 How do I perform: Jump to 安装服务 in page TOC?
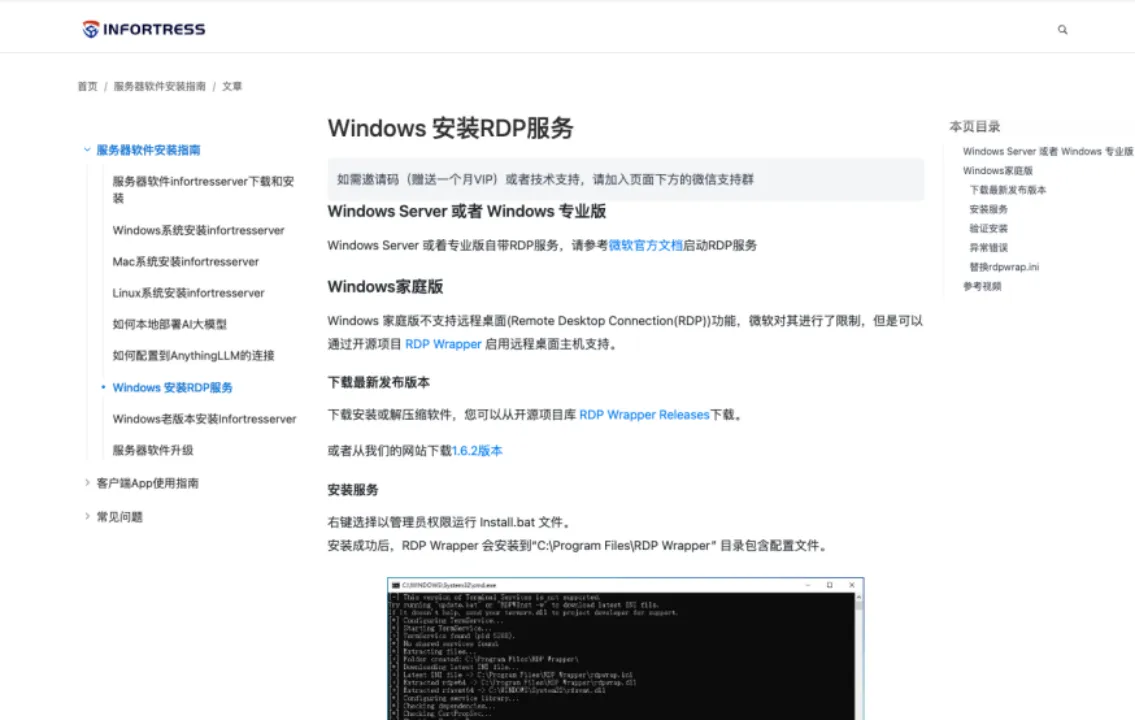coord(988,209)
